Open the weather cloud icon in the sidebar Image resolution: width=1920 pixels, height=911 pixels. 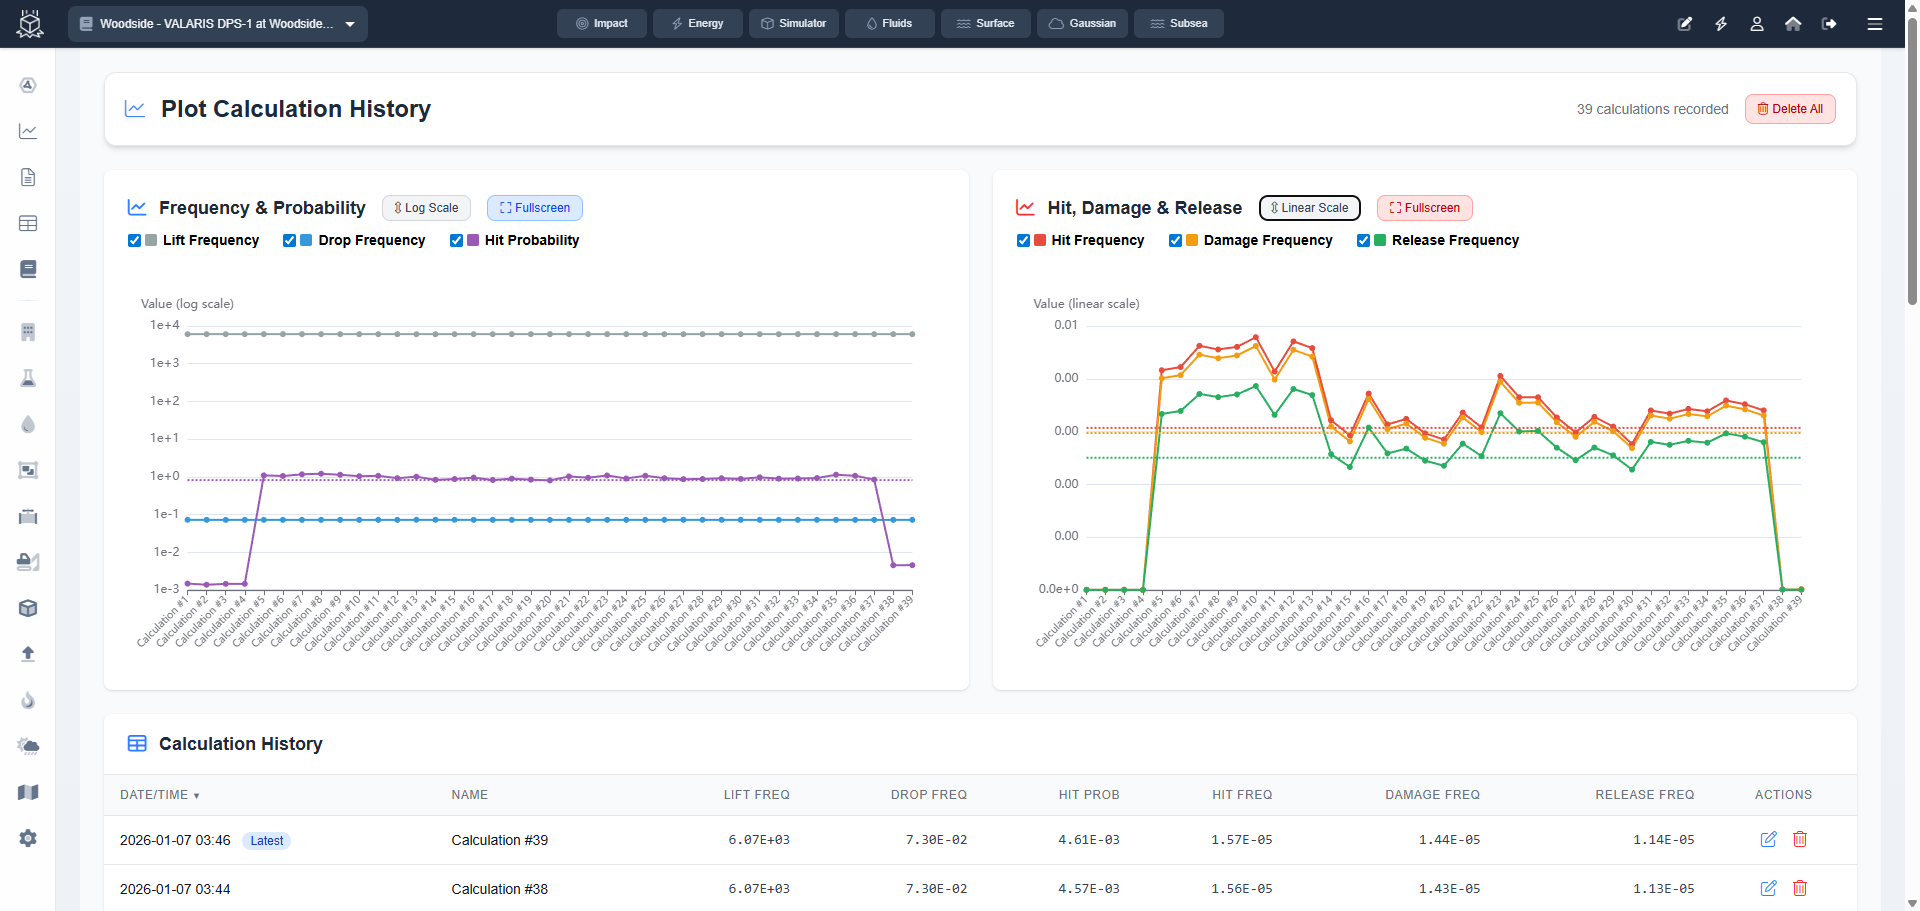tap(28, 746)
